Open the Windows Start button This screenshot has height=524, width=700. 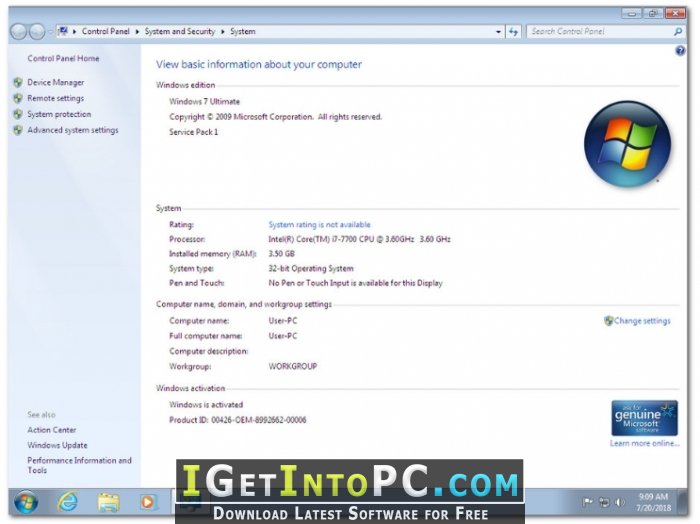point(26,502)
